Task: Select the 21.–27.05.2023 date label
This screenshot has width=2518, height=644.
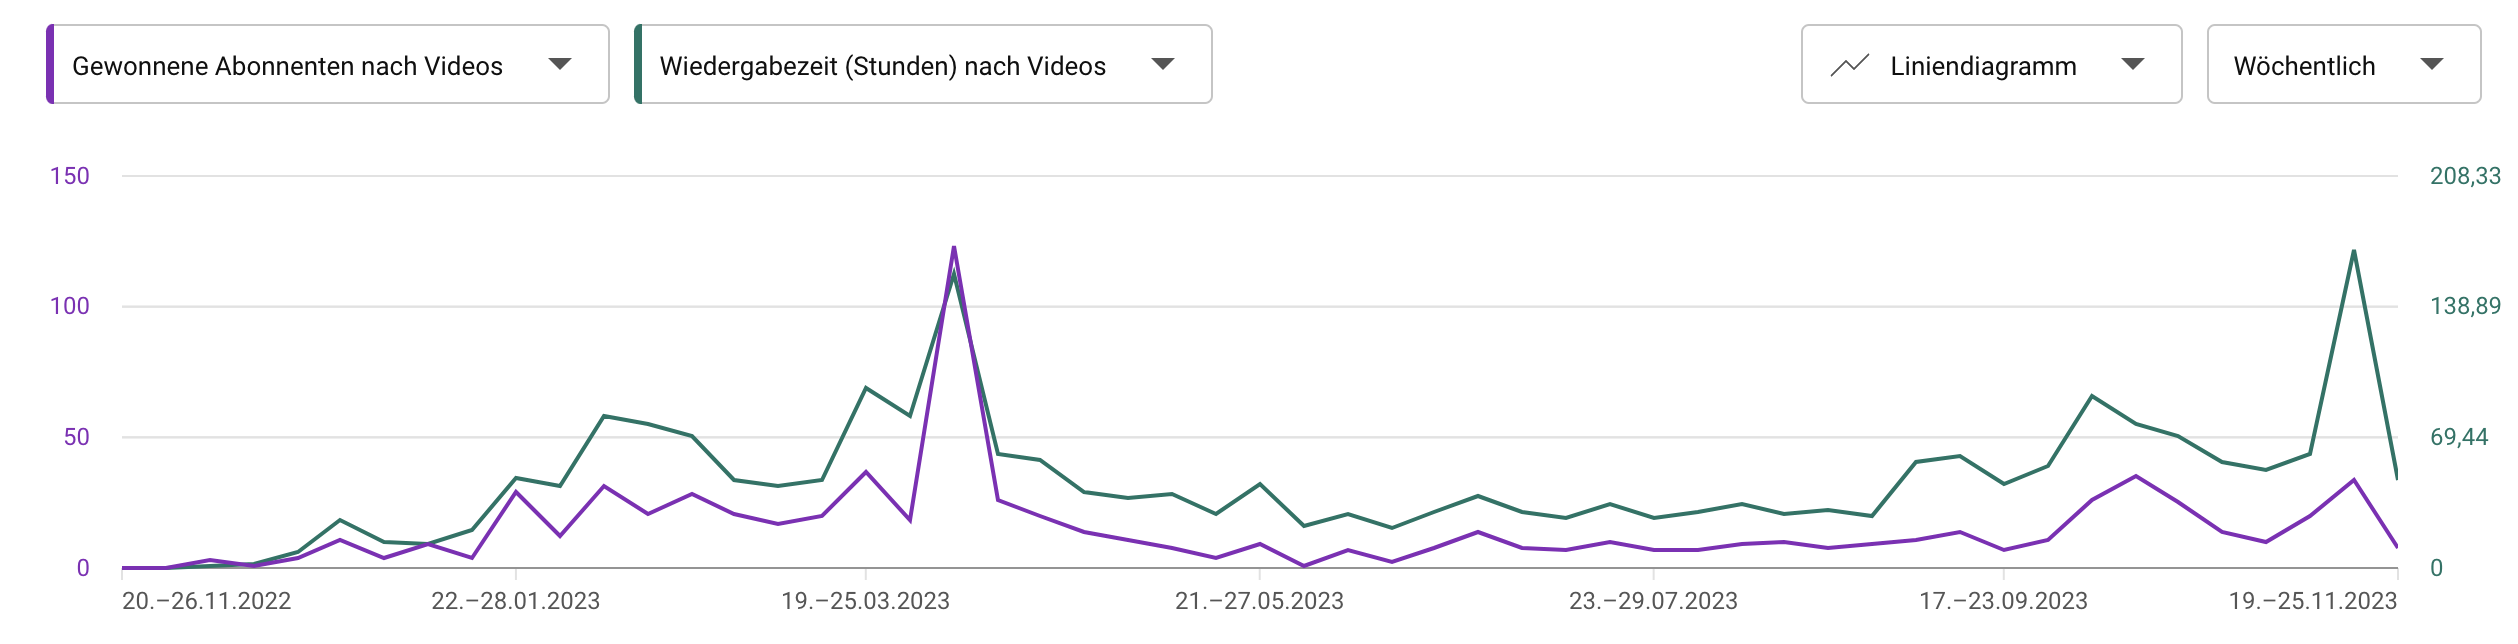Action: click(x=1259, y=601)
